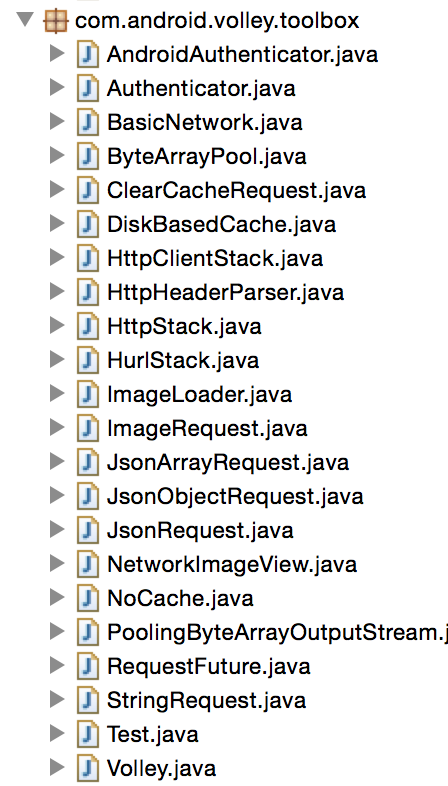Select the com.android.volley.toolbox package label
The image size is (448, 786).
[217, 21]
